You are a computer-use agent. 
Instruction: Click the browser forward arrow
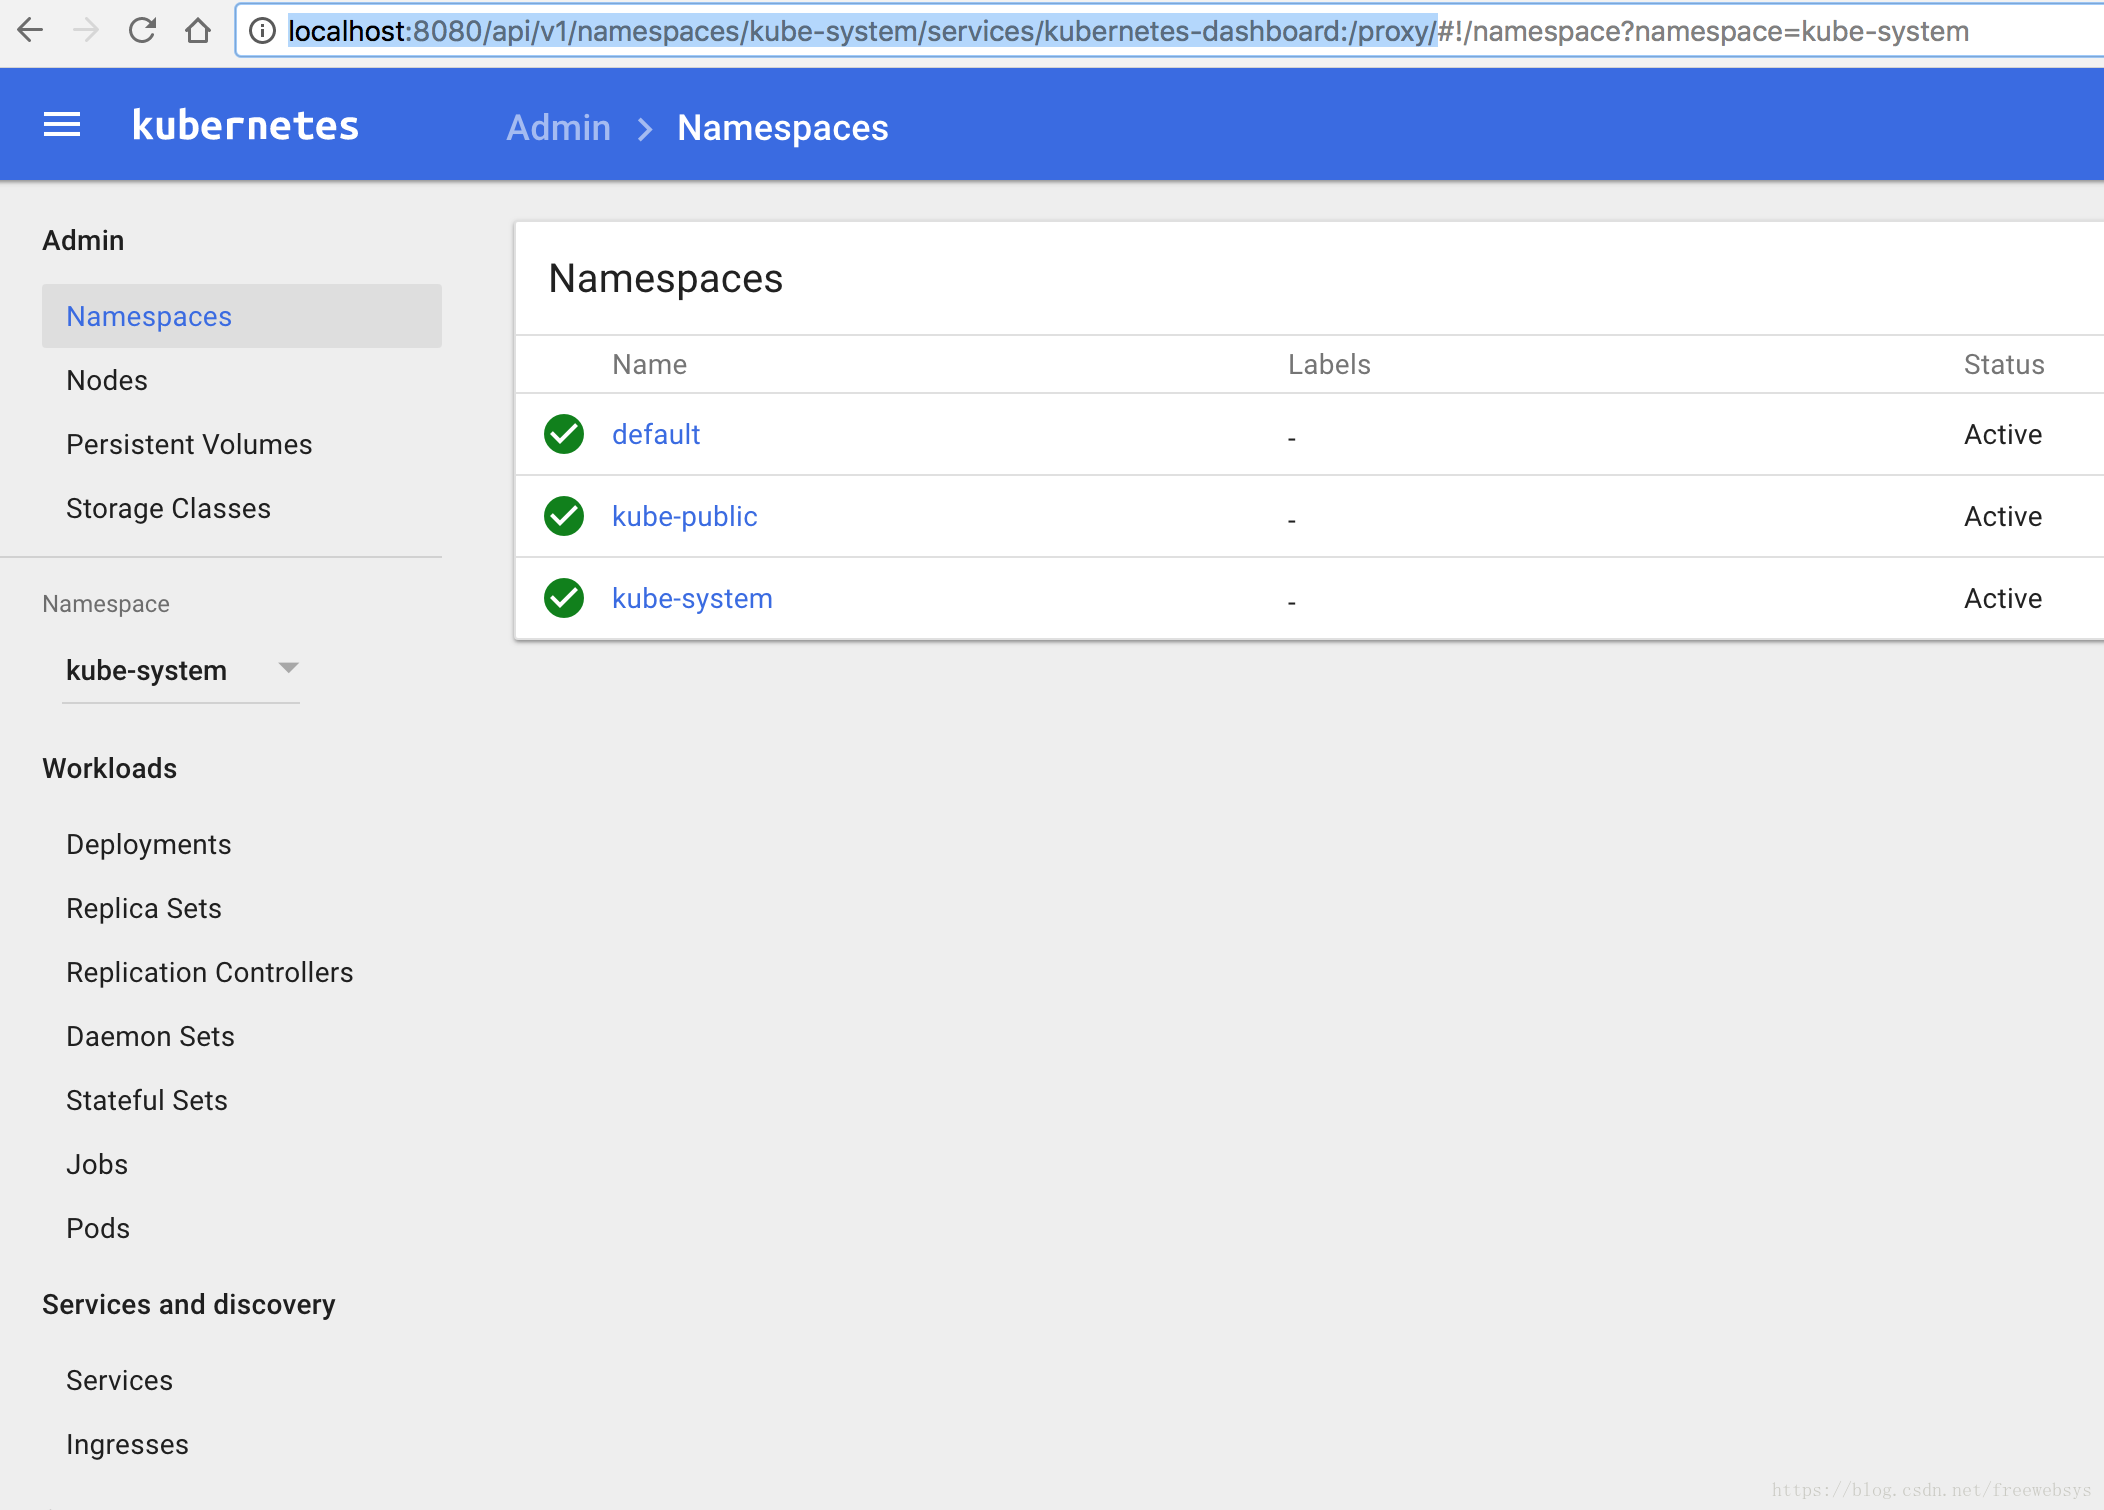pyautogui.click(x=86, y=31)
